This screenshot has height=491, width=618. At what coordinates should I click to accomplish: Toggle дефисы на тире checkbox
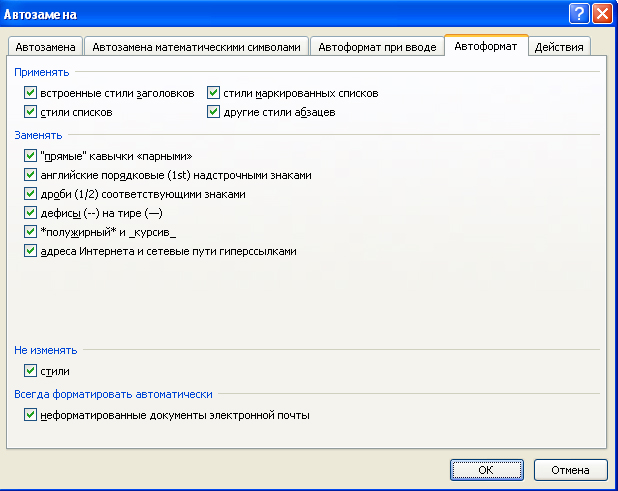pos(29,213)
